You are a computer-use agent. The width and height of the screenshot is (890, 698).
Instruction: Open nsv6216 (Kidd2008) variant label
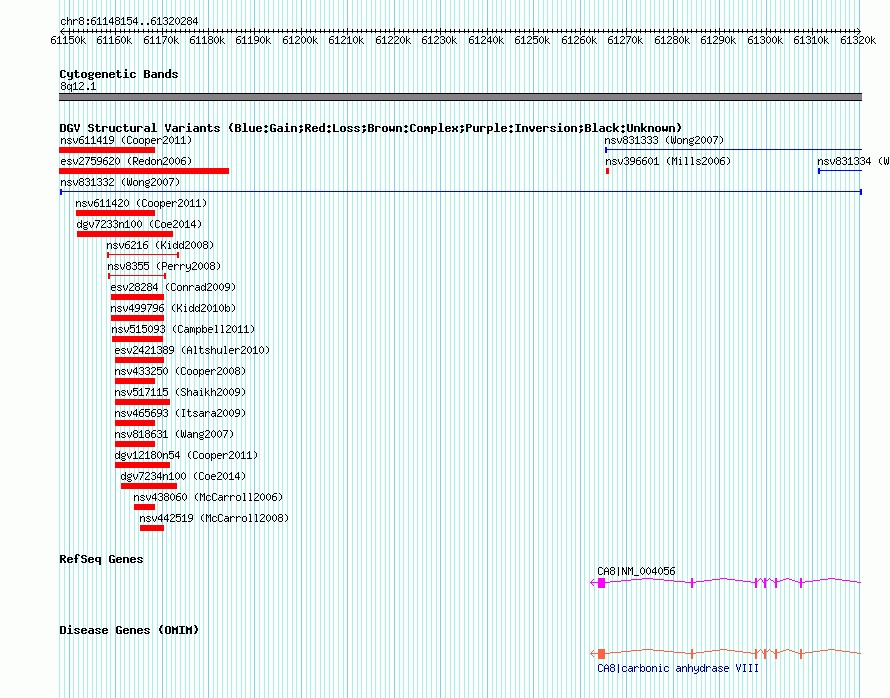[x=160, y=245]
